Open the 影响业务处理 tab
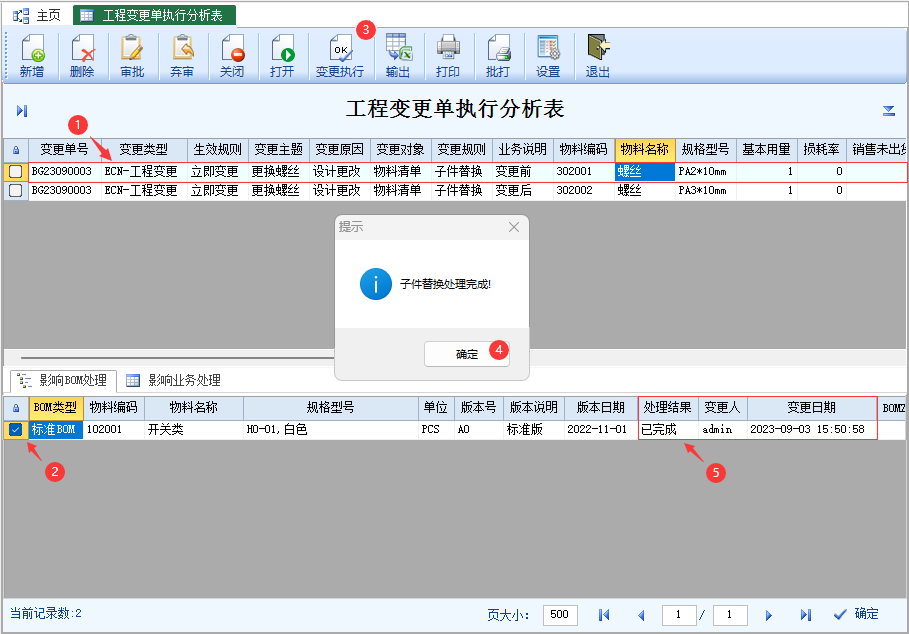909x634 pixels. [174, 380]
